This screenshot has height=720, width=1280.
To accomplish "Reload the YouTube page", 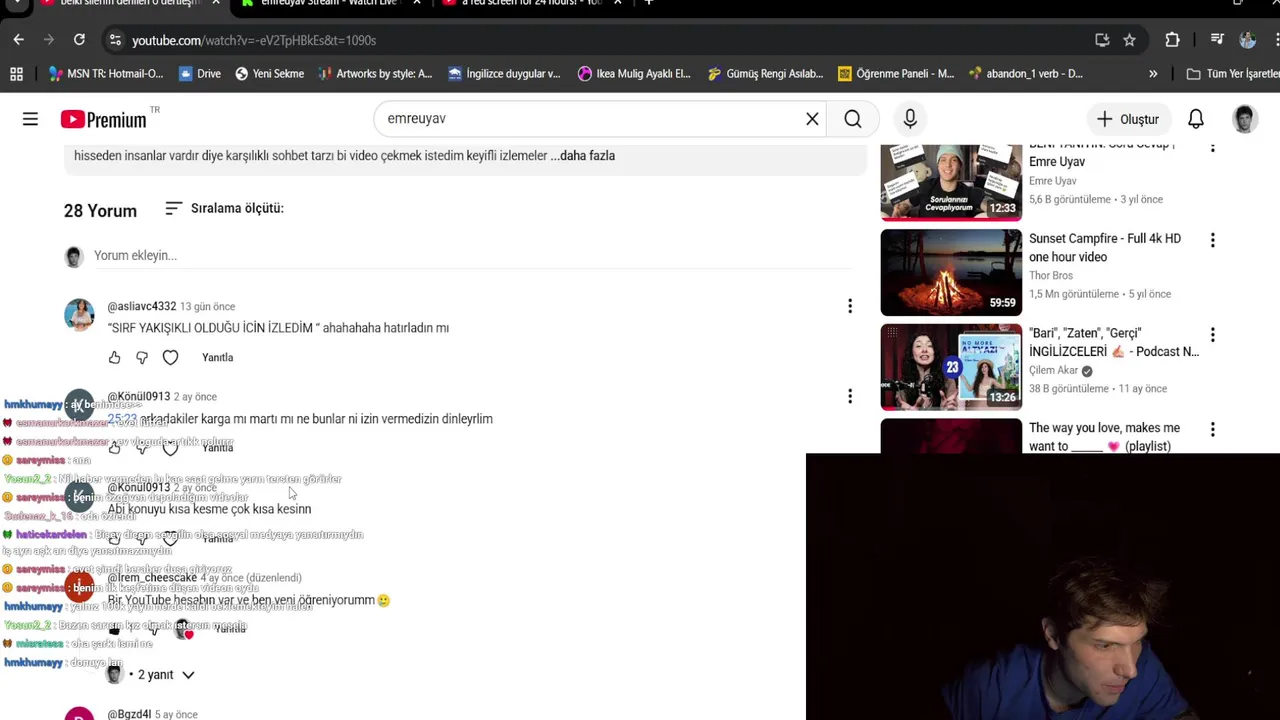I will coord(79,40).
